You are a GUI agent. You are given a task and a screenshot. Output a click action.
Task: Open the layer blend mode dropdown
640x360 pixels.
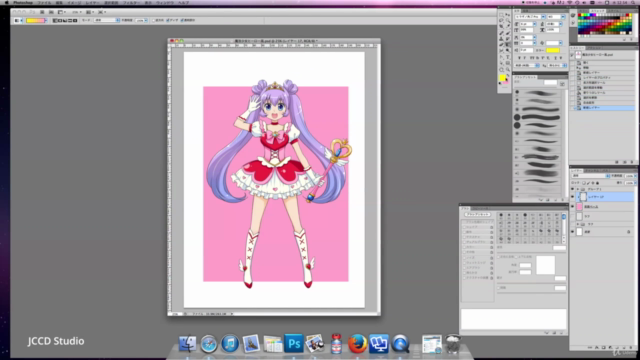591,176
